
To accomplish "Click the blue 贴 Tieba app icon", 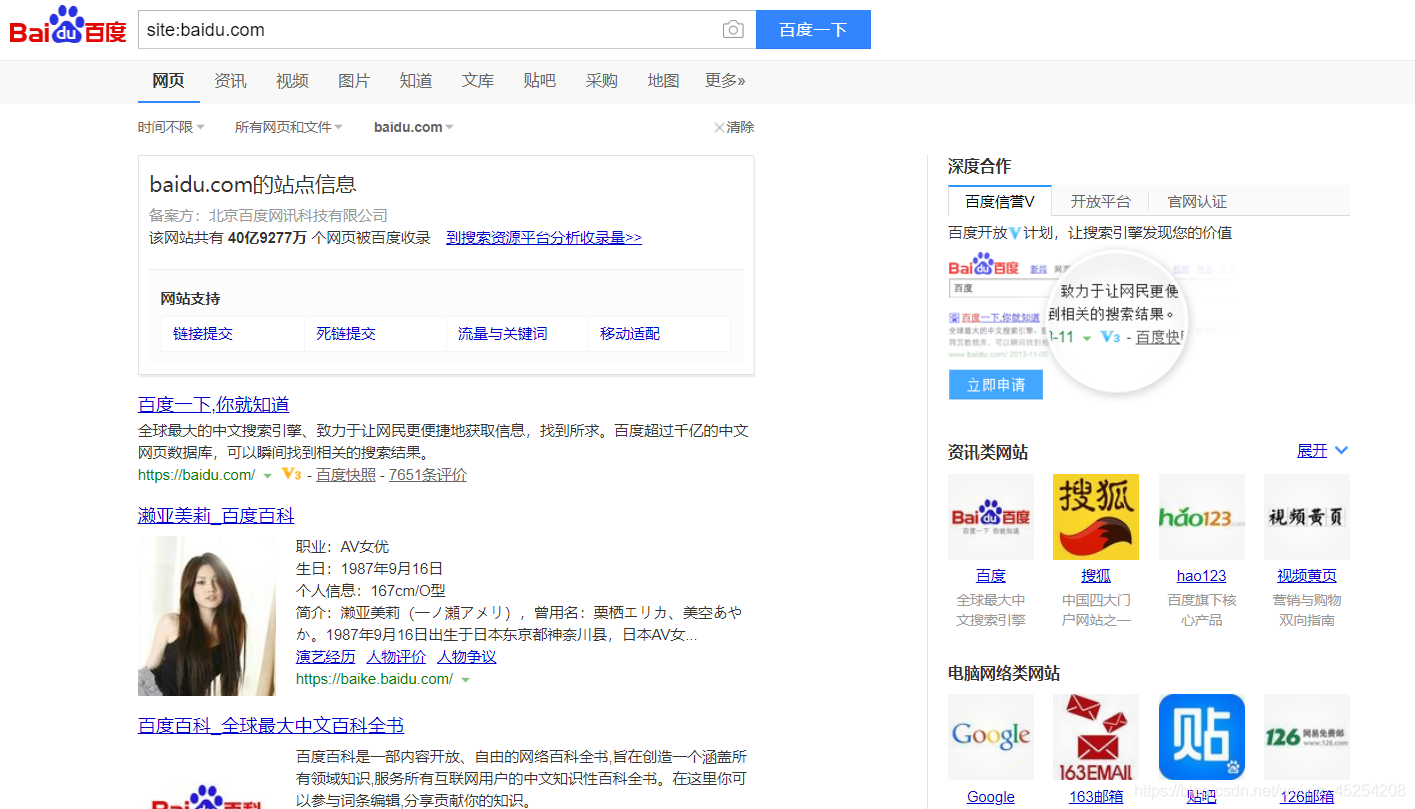I will pyautogui.click(x=1202, y=737).
